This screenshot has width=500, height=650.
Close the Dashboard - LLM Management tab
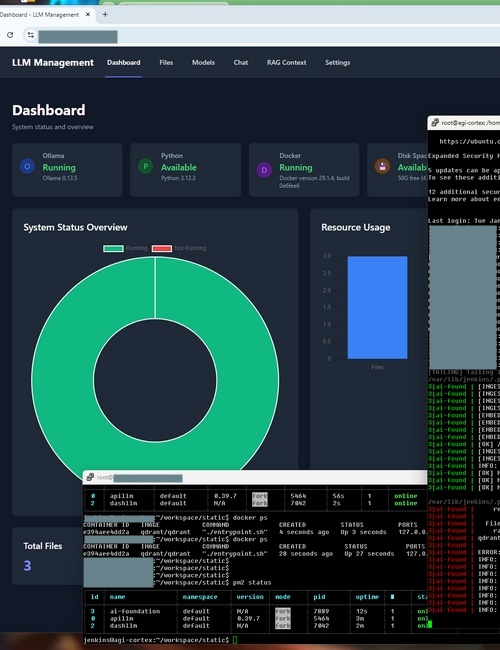pos(88,14)
